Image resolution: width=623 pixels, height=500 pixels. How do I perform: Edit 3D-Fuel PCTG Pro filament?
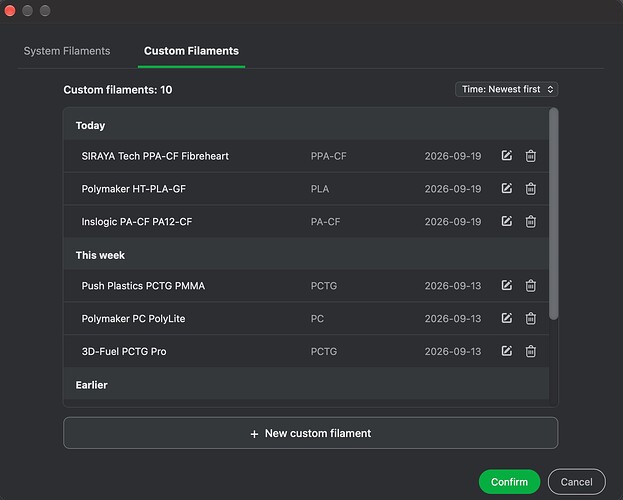coord(507,351)
